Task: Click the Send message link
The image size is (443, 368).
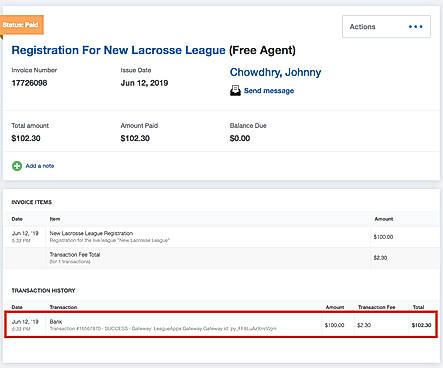Action: pos(269,91)
